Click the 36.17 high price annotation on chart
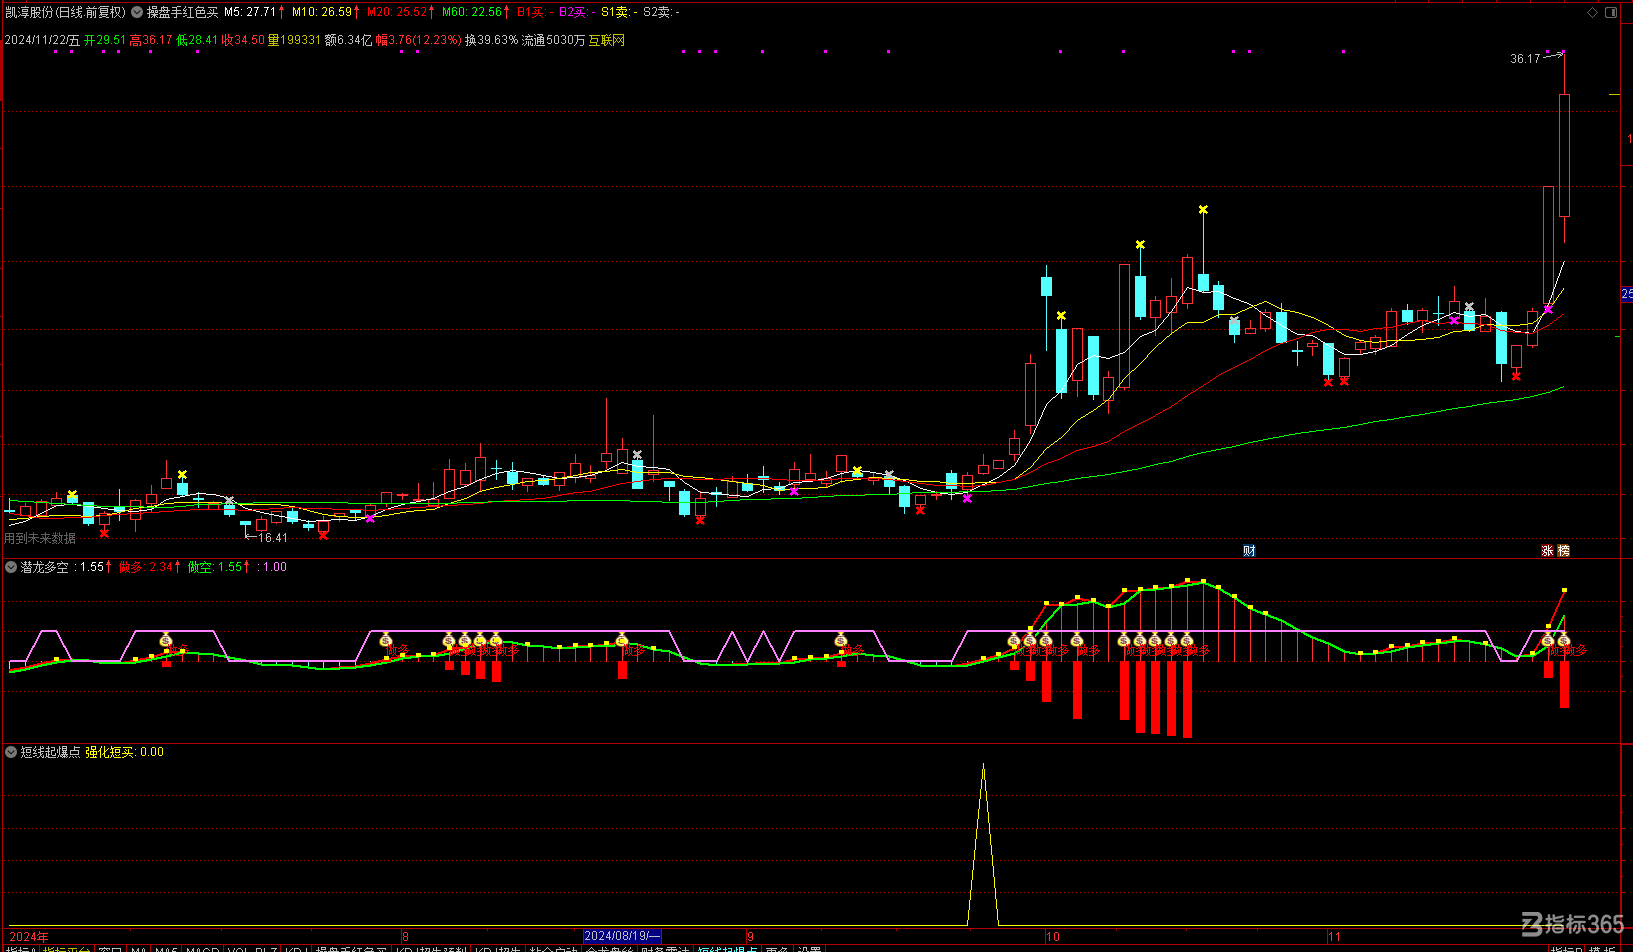 coord(1525,59)
